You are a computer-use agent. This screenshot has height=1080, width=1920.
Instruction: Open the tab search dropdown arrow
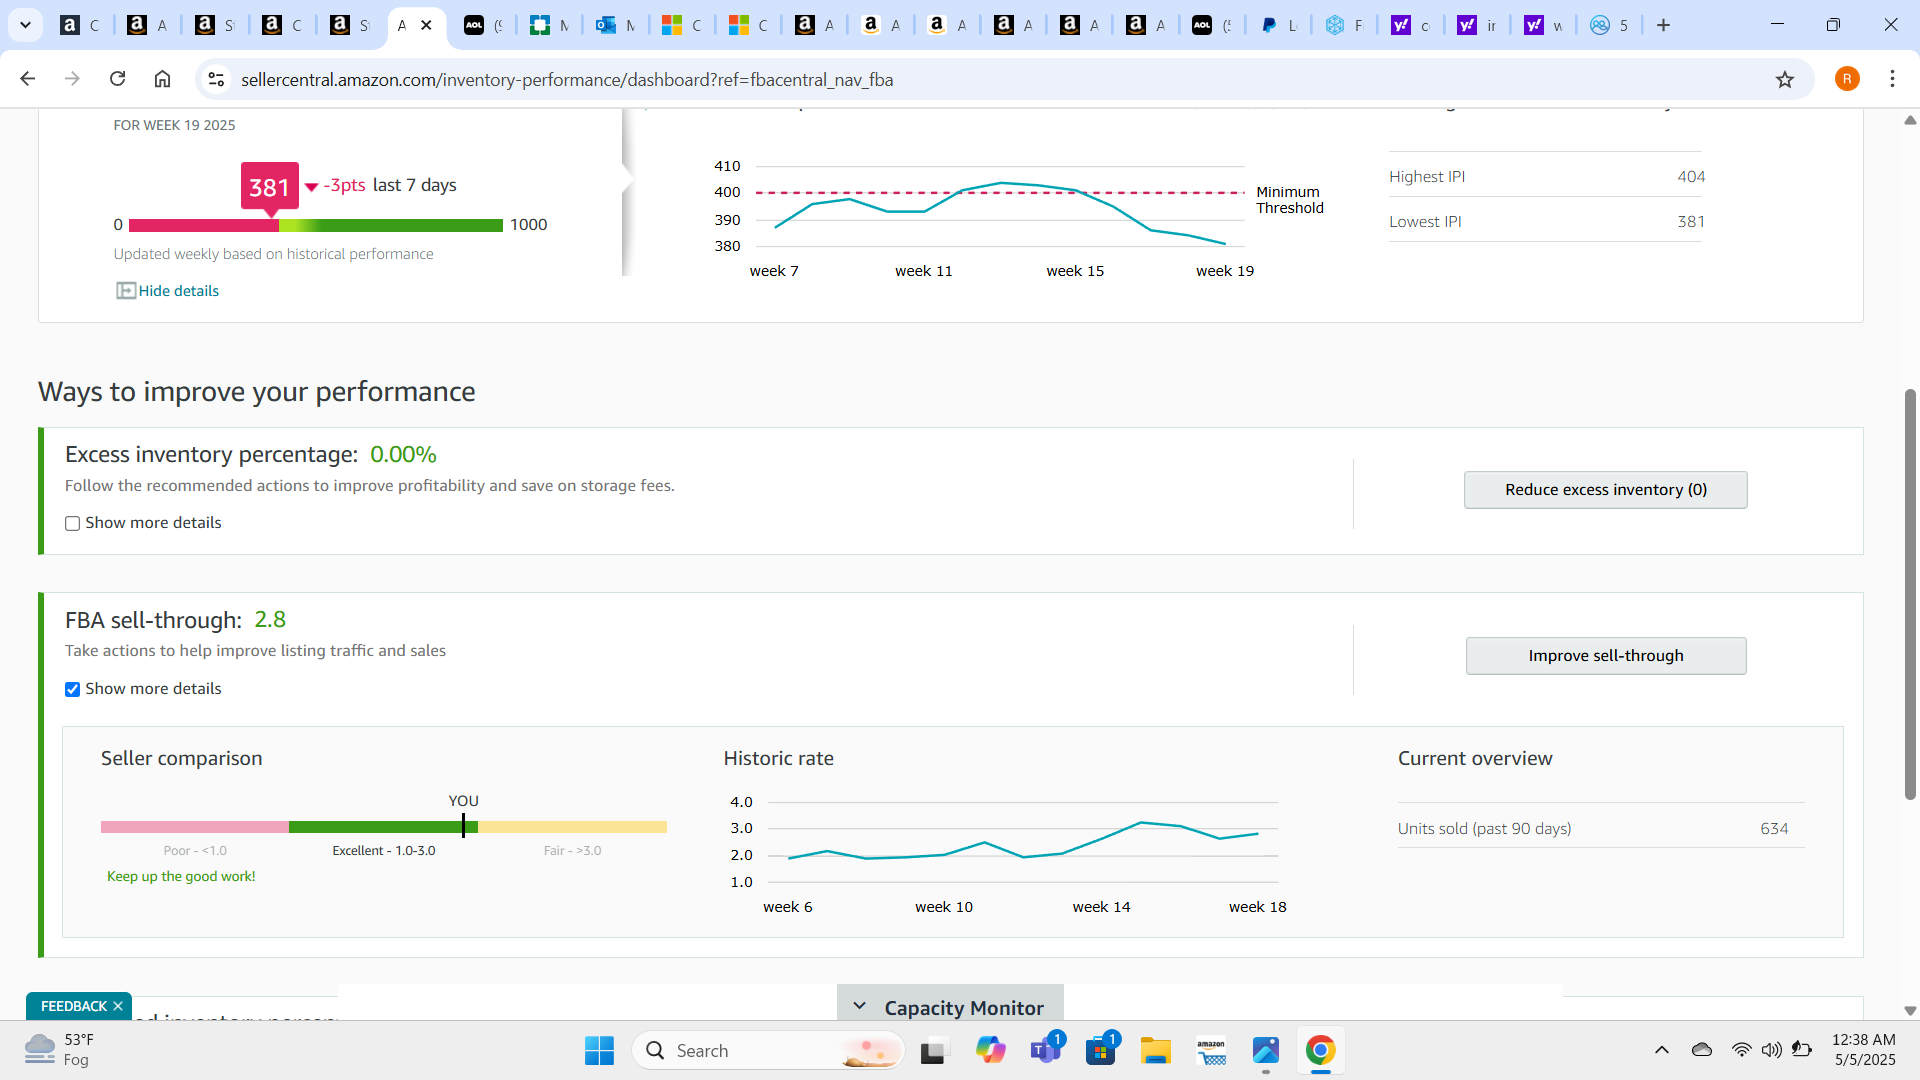25,25
